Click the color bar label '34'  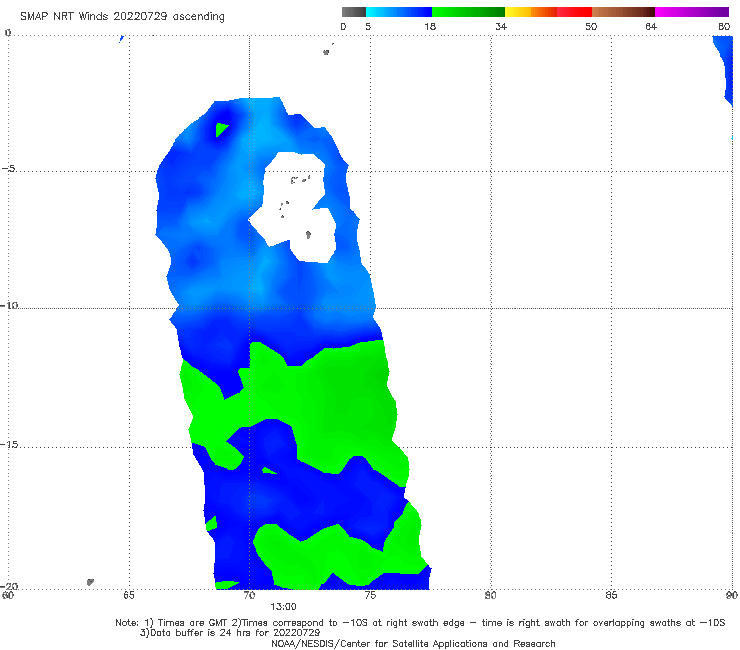click(x=501, y=26)
